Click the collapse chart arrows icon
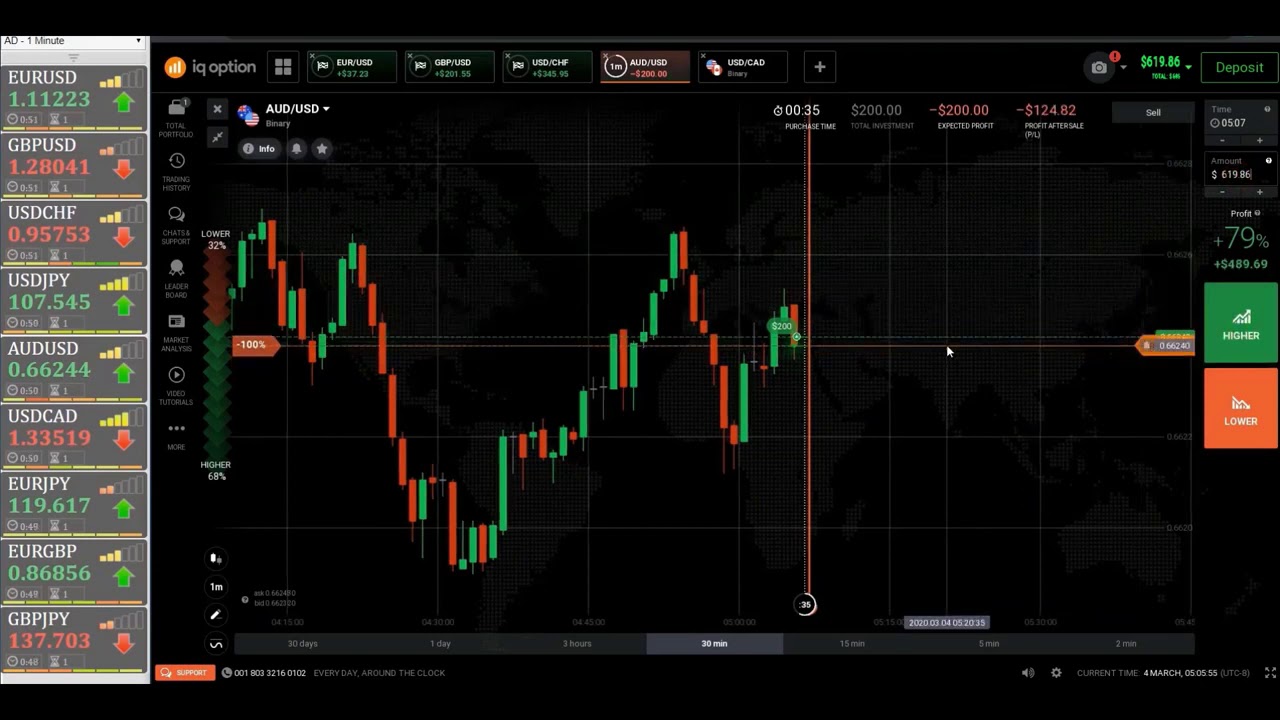 (217, 137)
